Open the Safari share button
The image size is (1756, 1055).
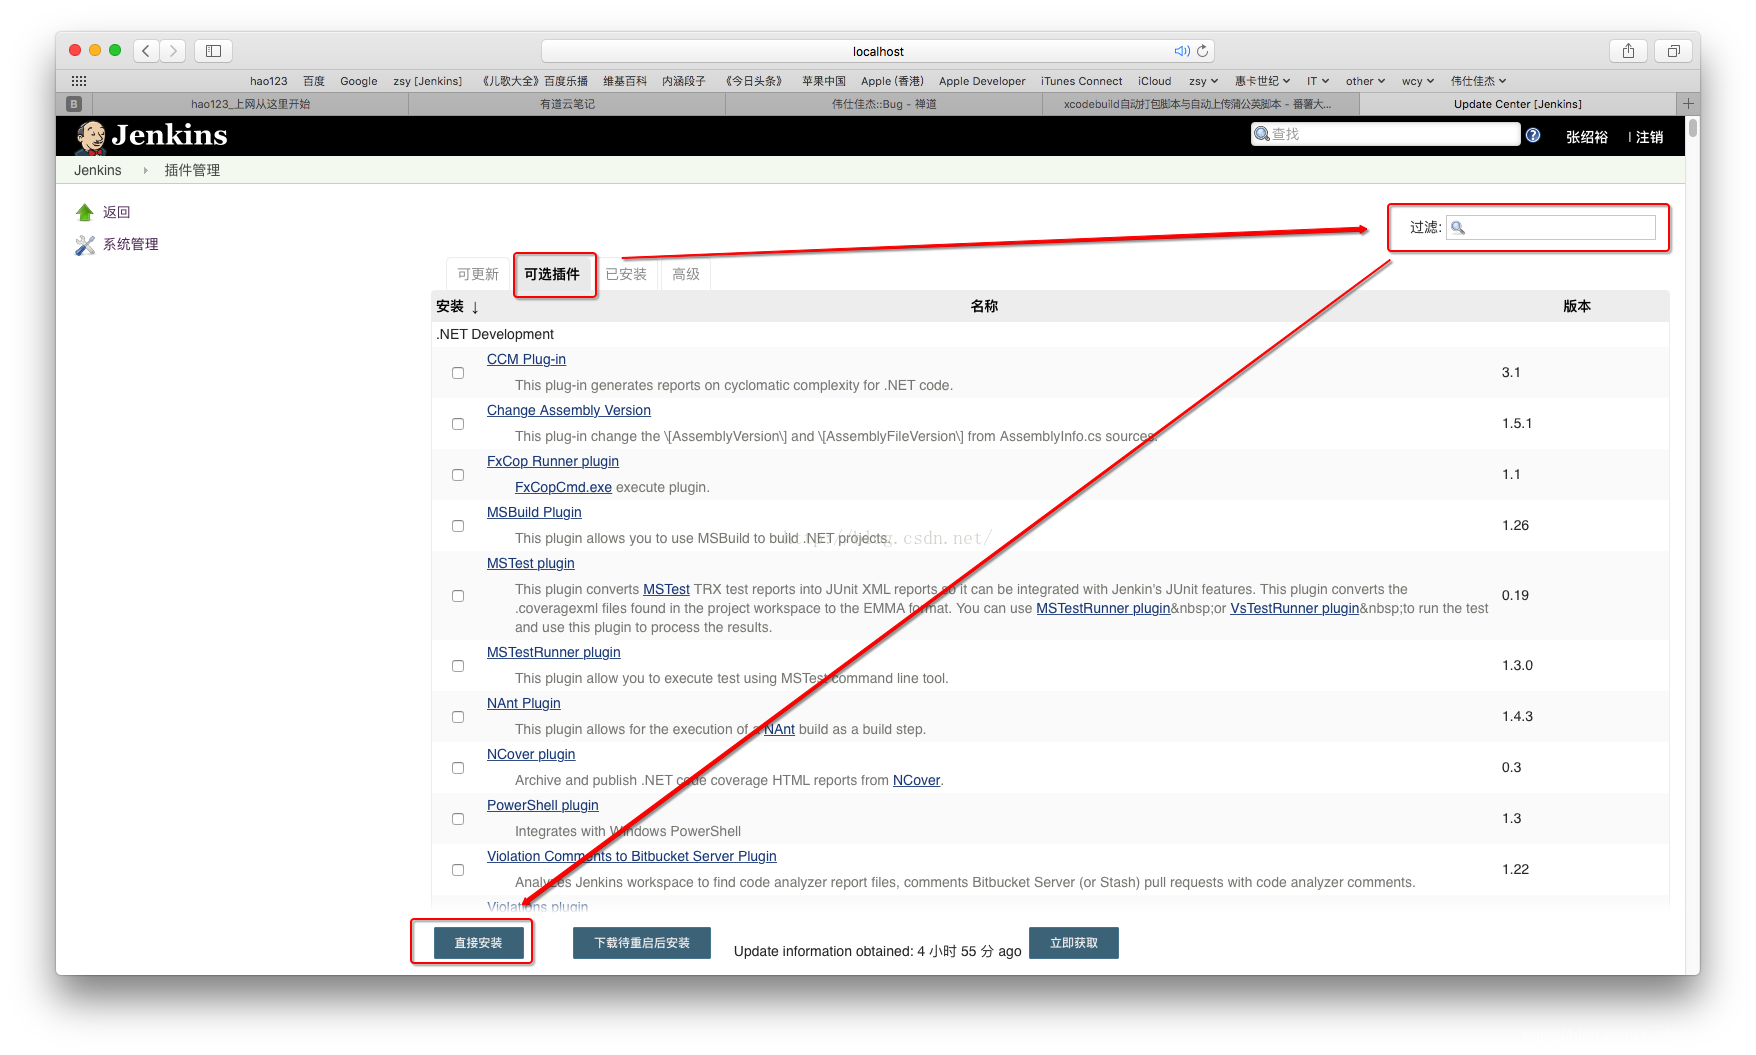click(x=1628, y=51)
